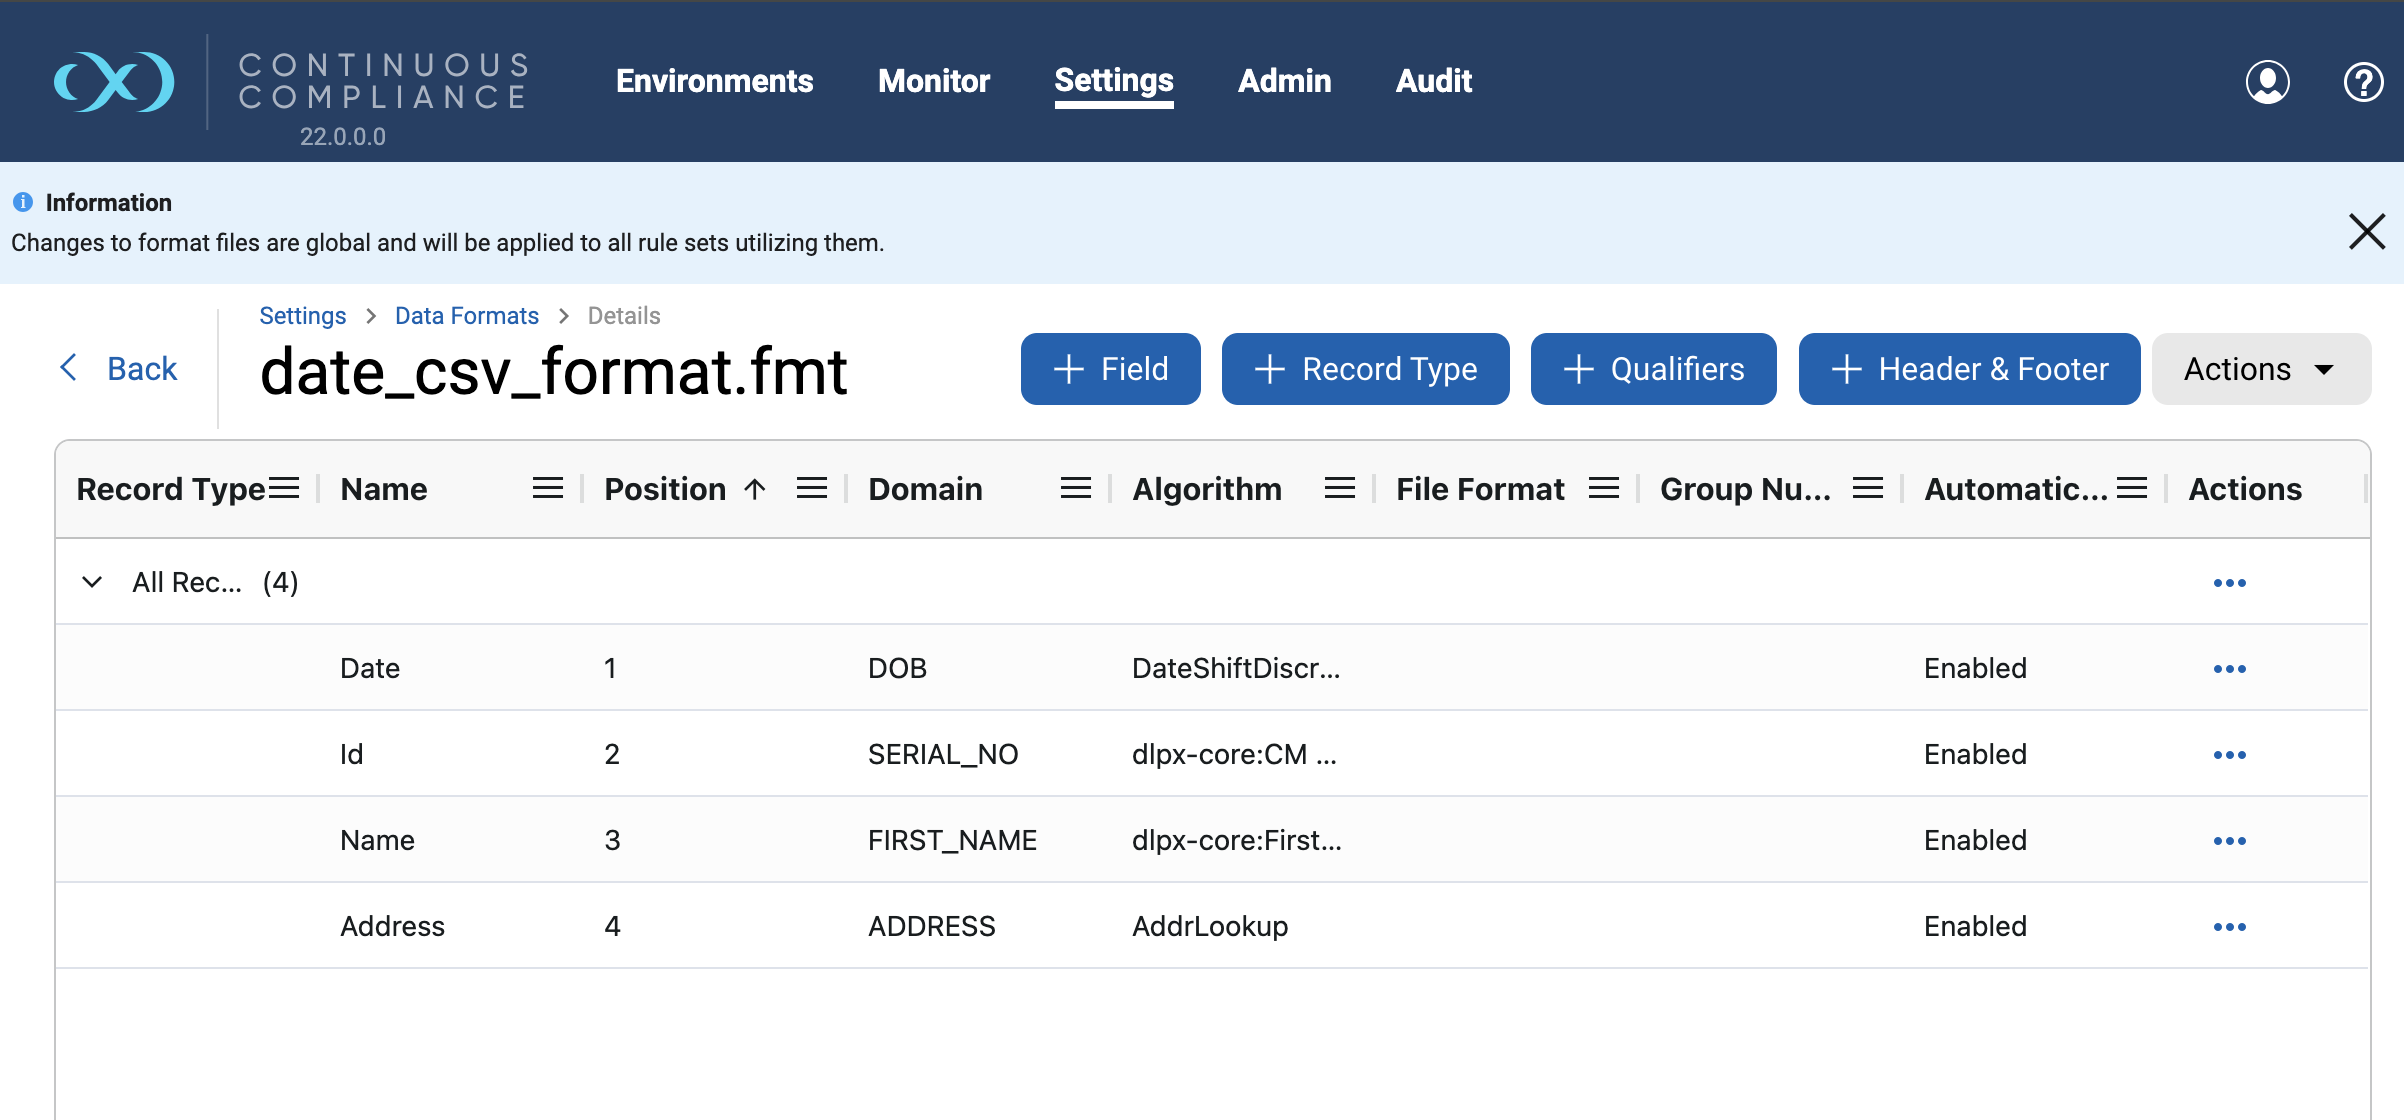Open column menu for Algorithm header

point(1339,488)
